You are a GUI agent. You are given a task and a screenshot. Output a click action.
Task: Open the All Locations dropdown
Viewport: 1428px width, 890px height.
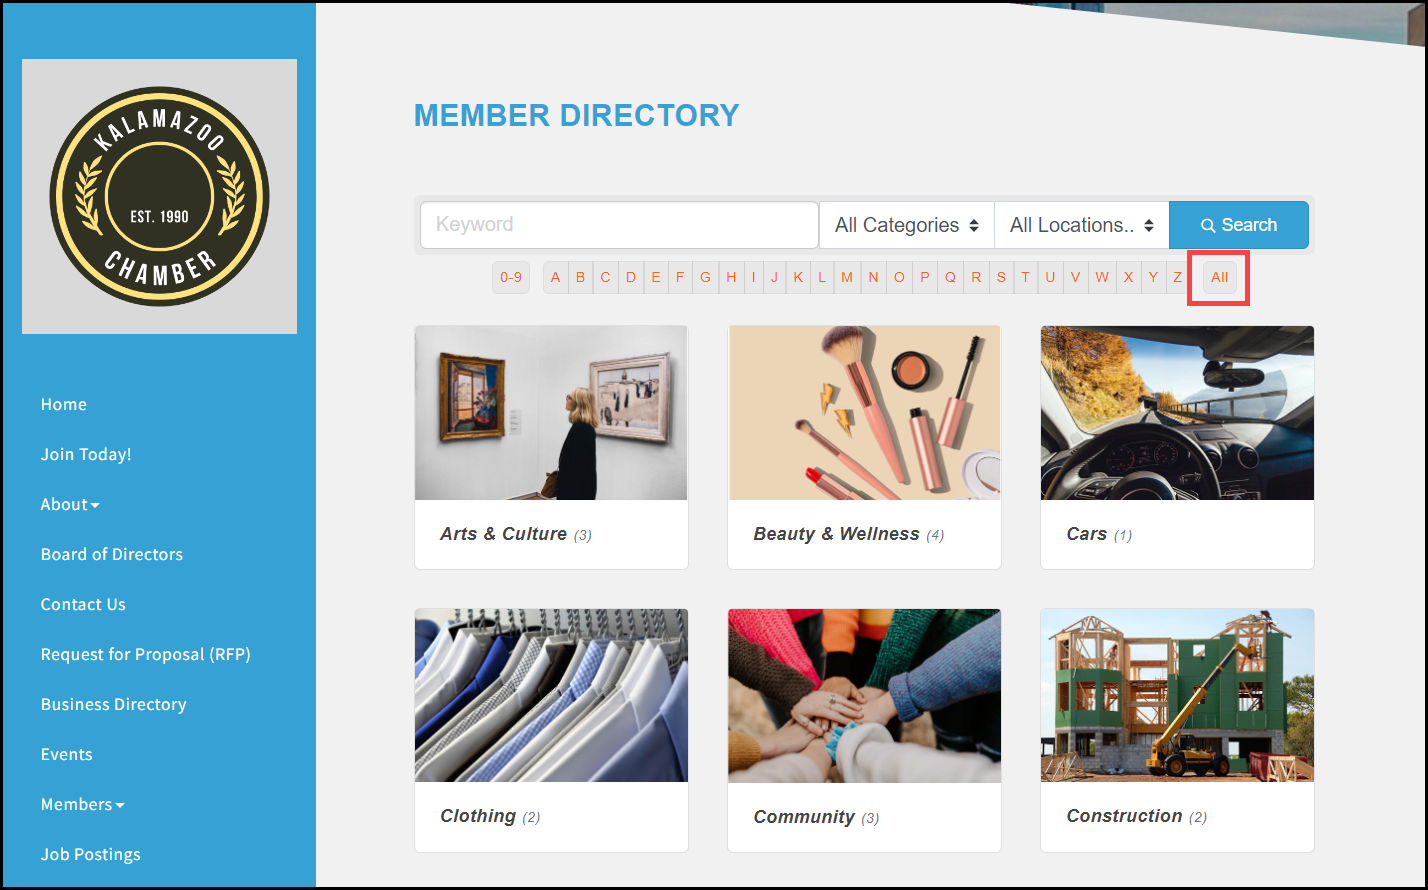[x=1082, y=225]
